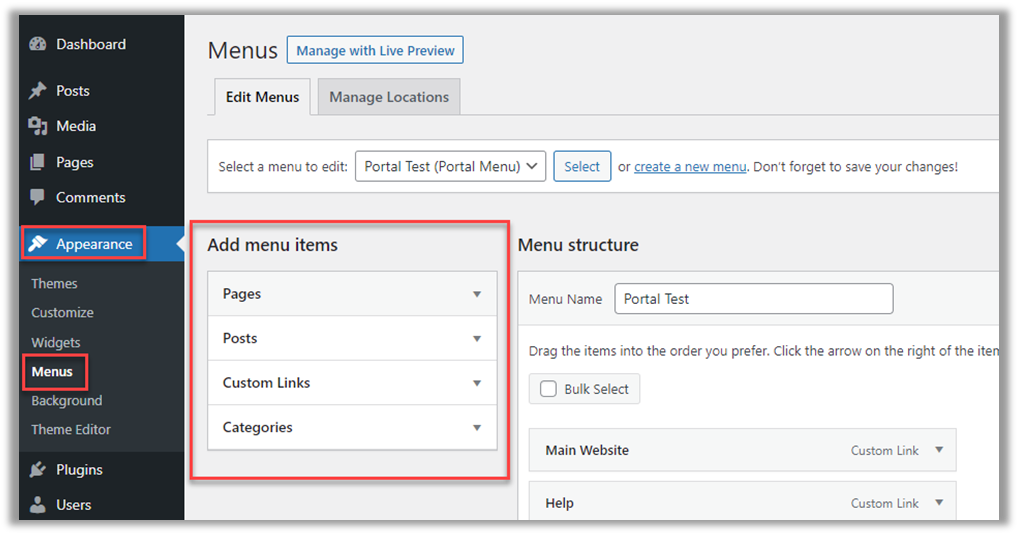Click the Posts pushpin icon
1019x535 pixels.
[38, 91]
